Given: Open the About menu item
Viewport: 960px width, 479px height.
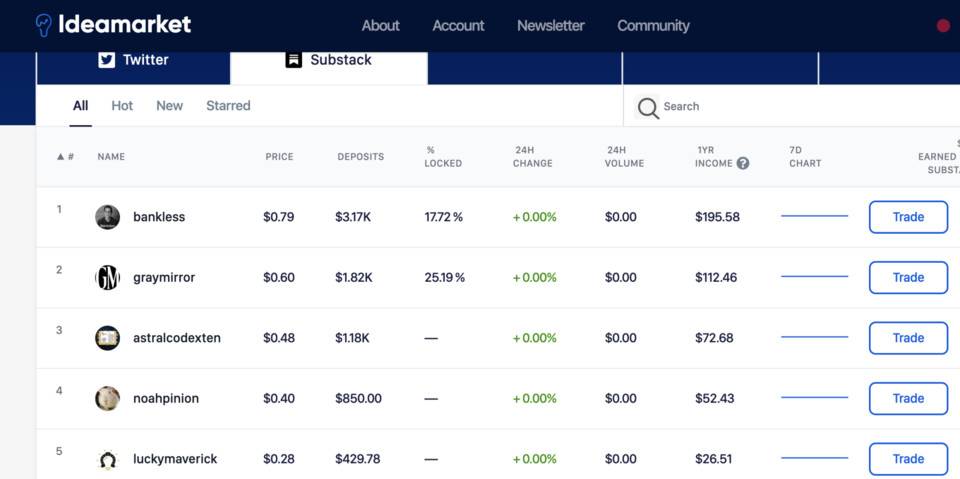Looking at the screenshot, I should 380,26.
